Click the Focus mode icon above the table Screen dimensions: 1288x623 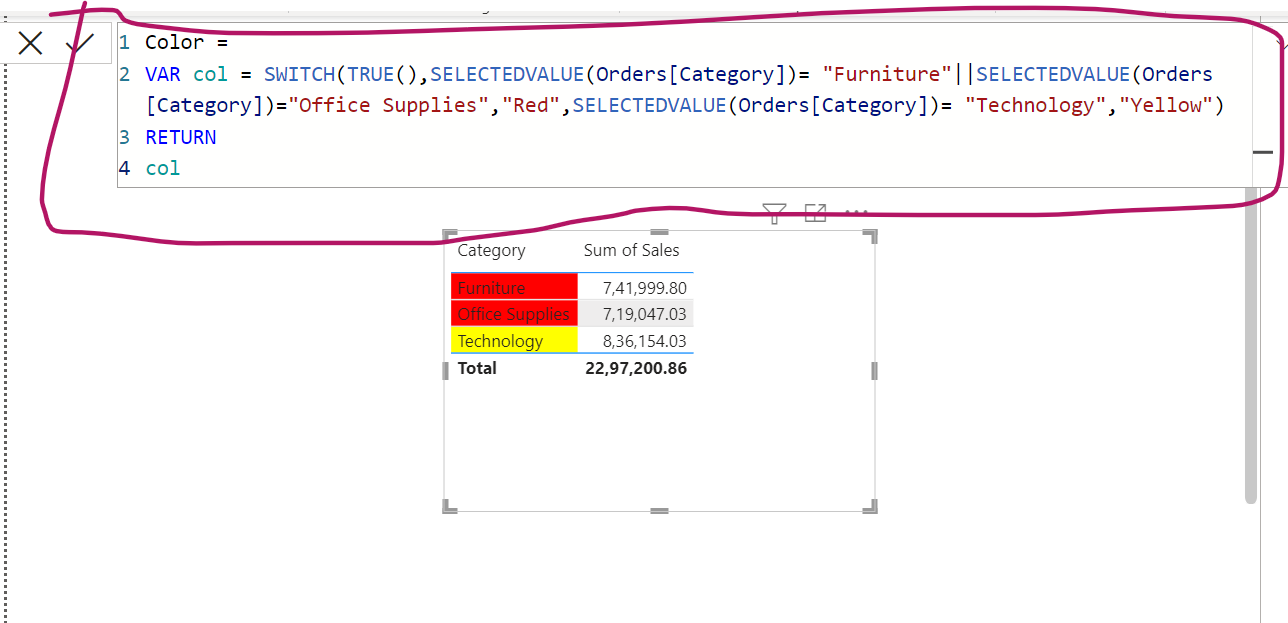point(816,212)
